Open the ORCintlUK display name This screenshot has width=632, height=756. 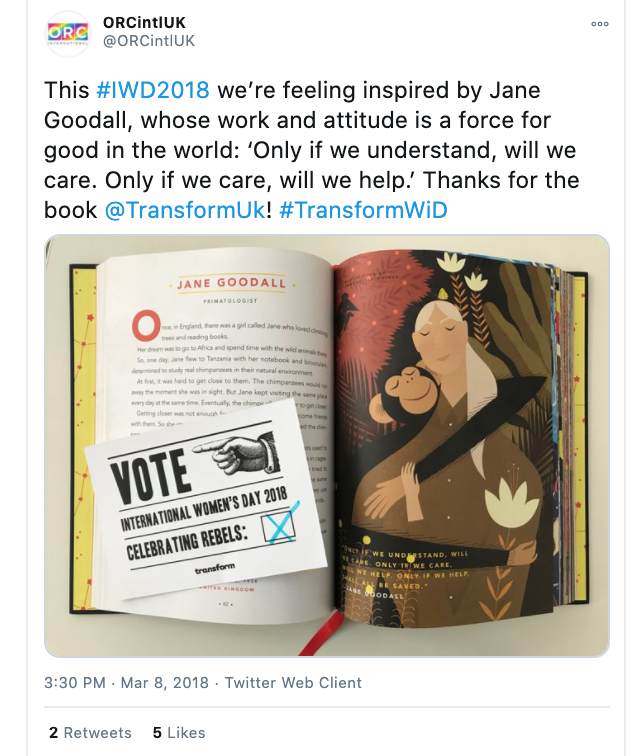click(x=144, y=22)
